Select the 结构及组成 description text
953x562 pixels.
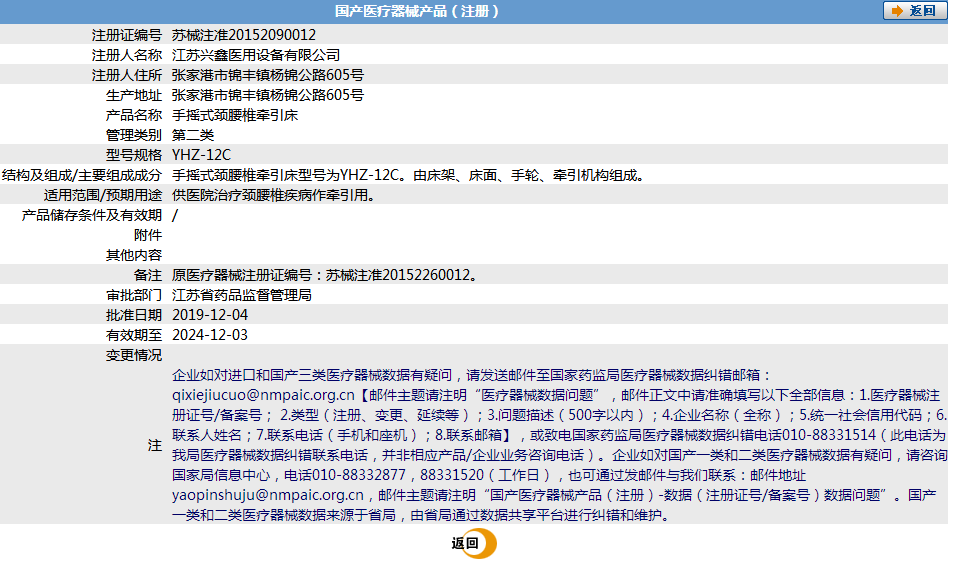pyautogui.click(x=410, y=175)
